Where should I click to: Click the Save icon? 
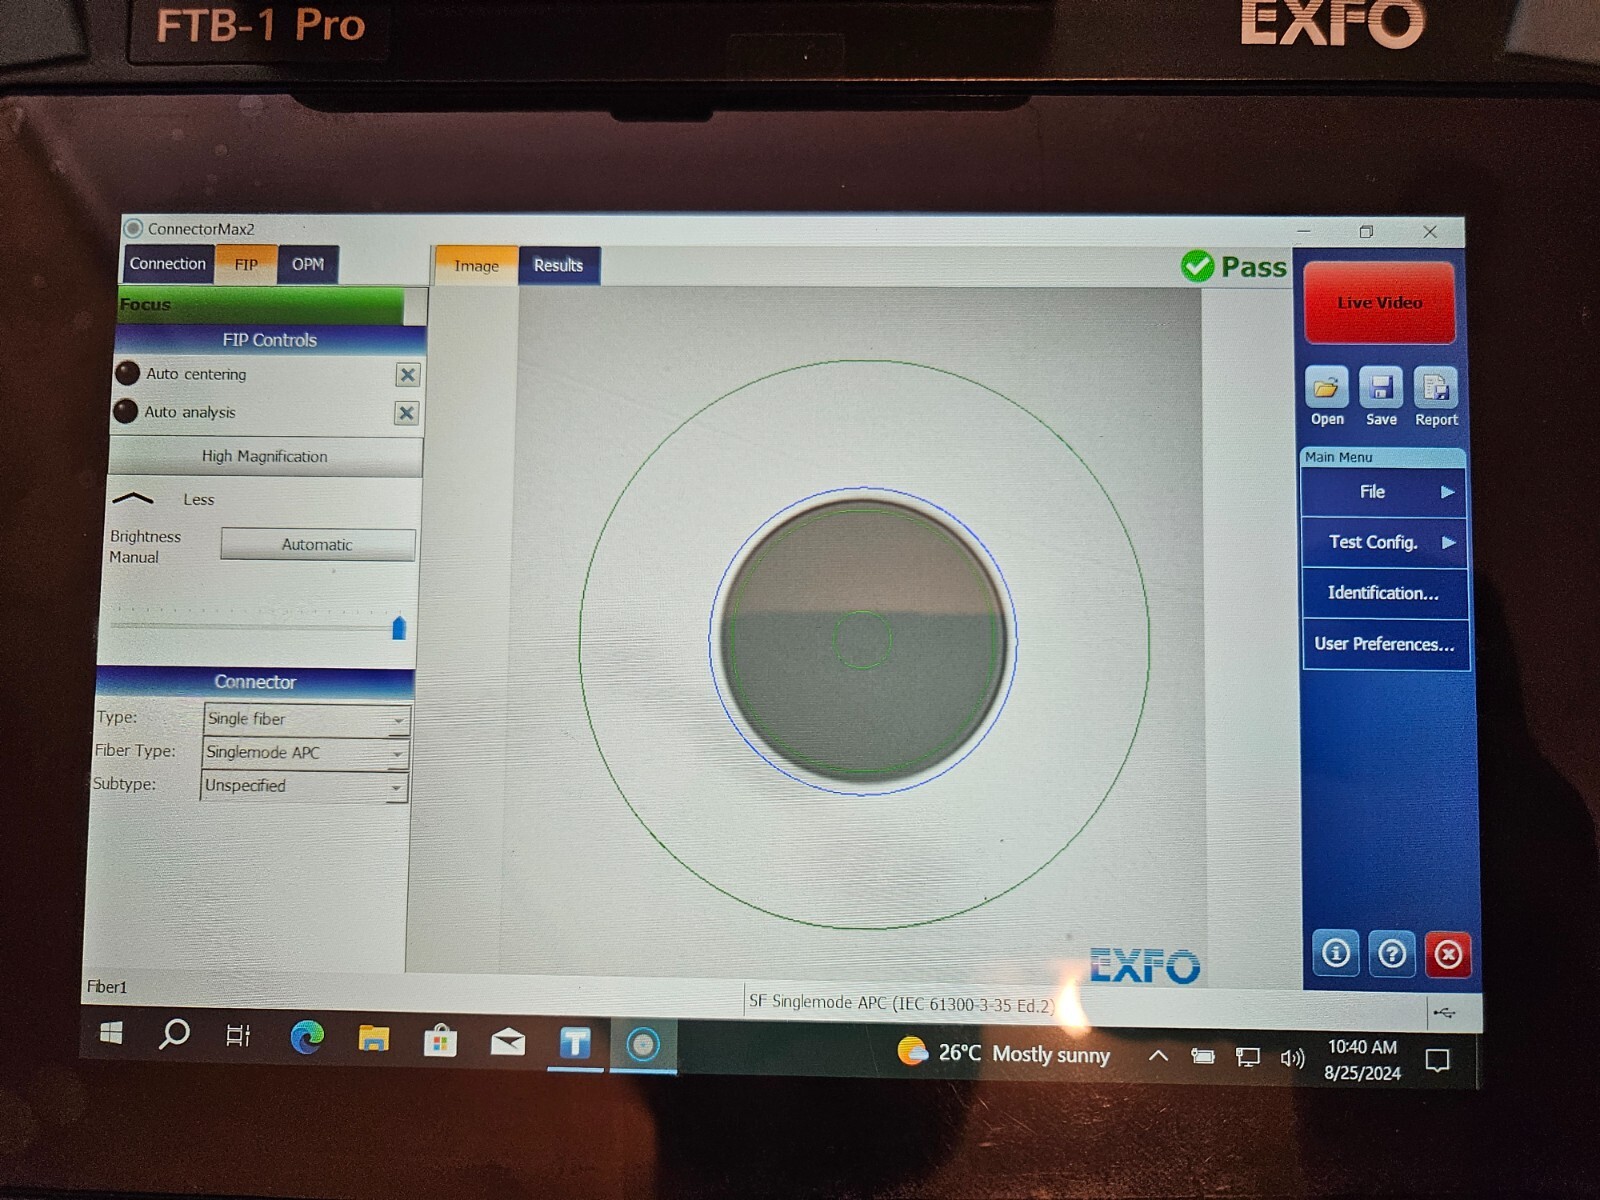pyautogui.click(x=1381, y=388)
